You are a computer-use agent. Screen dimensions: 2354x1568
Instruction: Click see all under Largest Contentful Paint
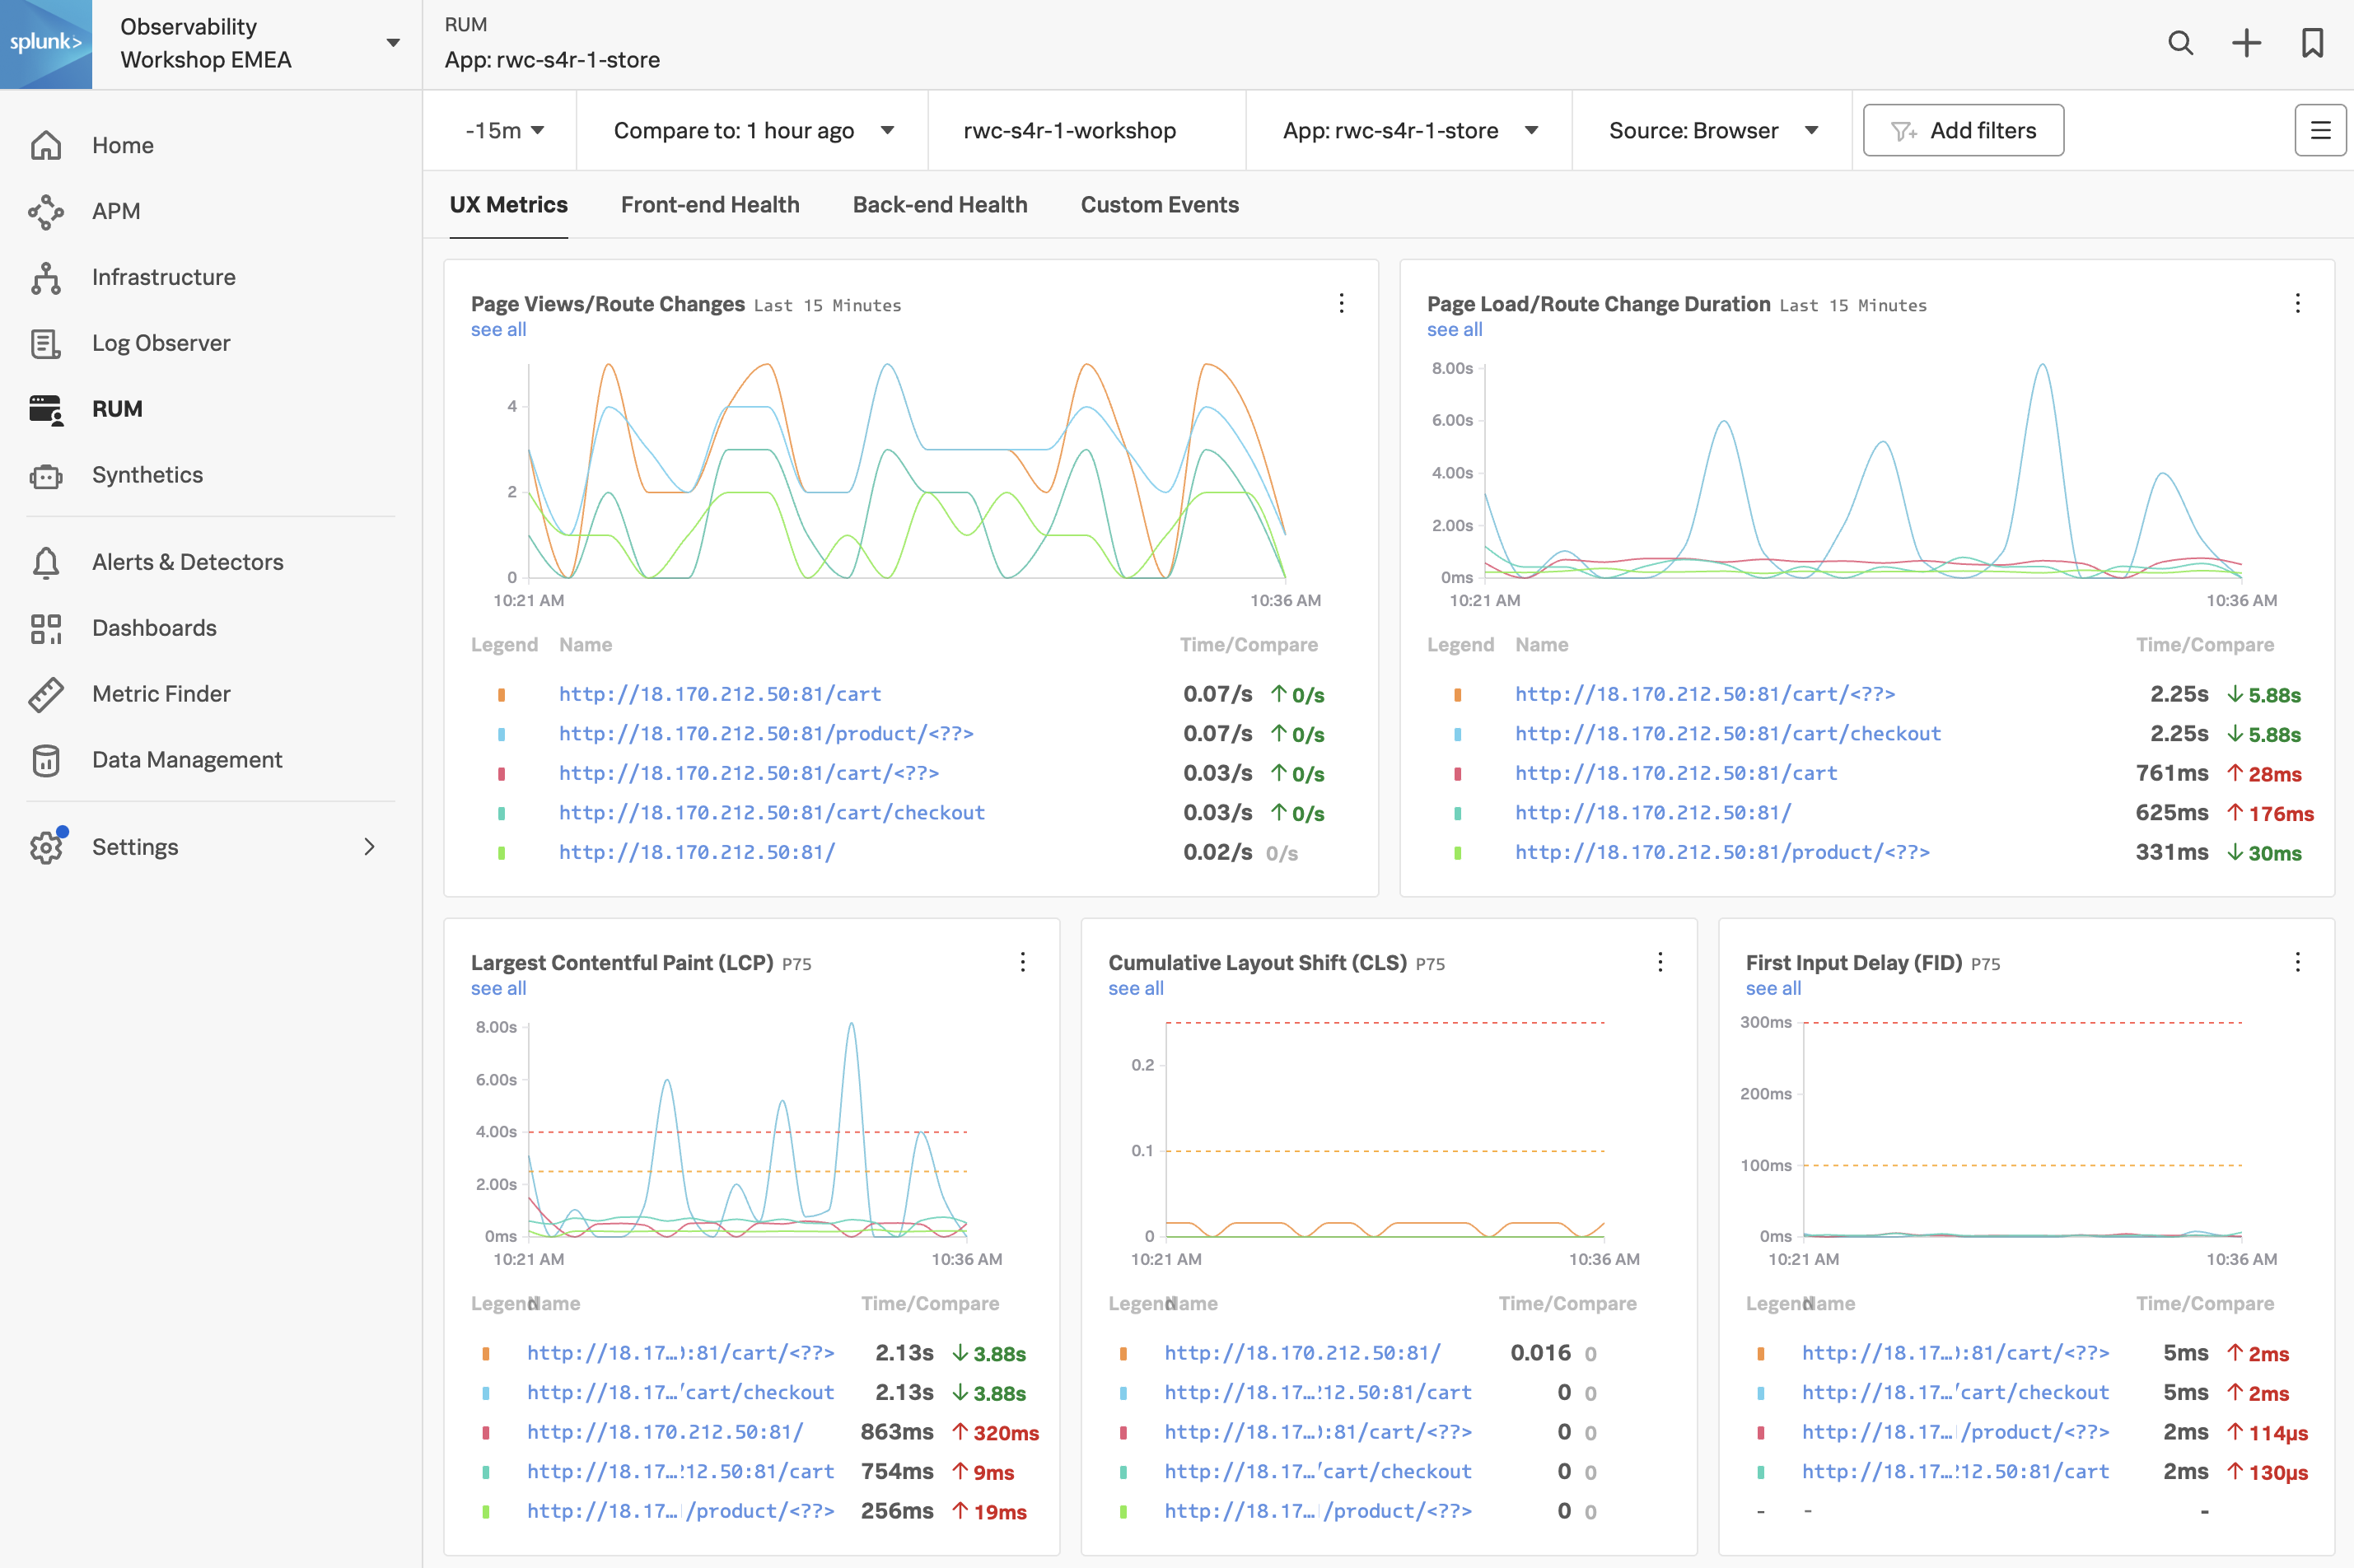(x=498, y=988)
